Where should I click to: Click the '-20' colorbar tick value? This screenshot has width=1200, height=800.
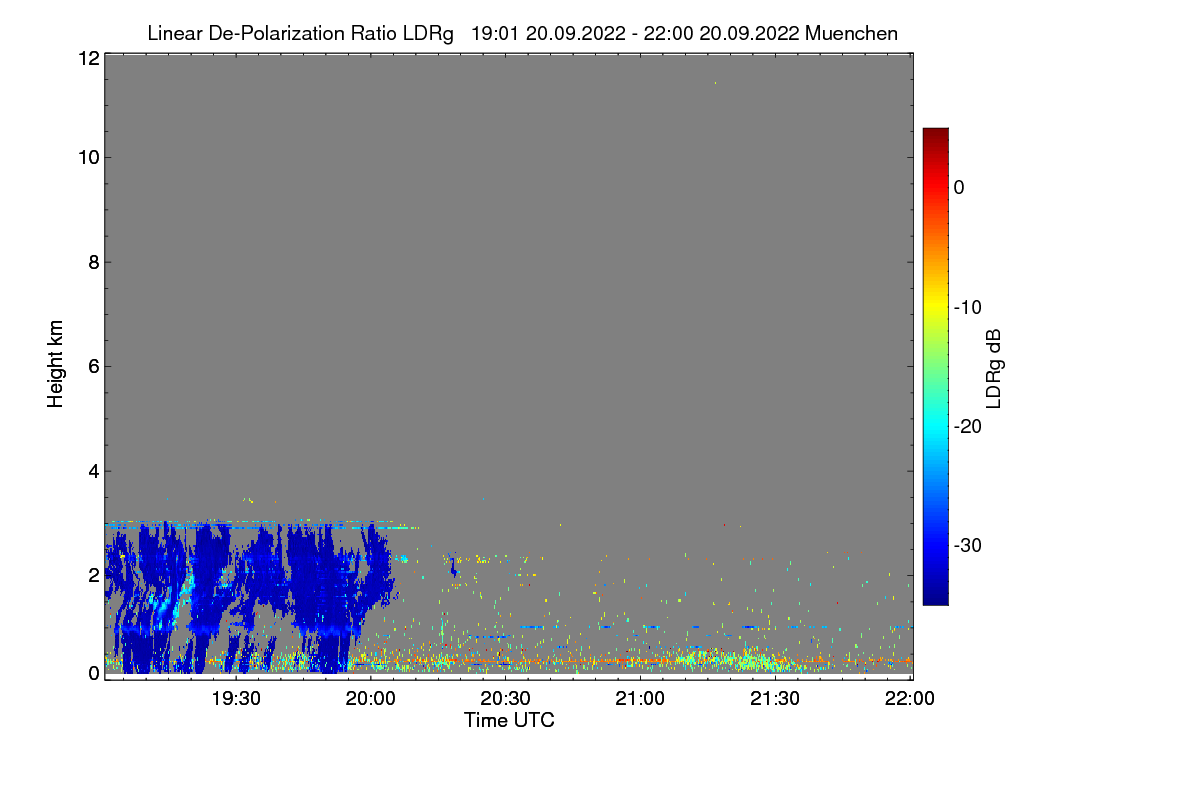click(969, 426)
